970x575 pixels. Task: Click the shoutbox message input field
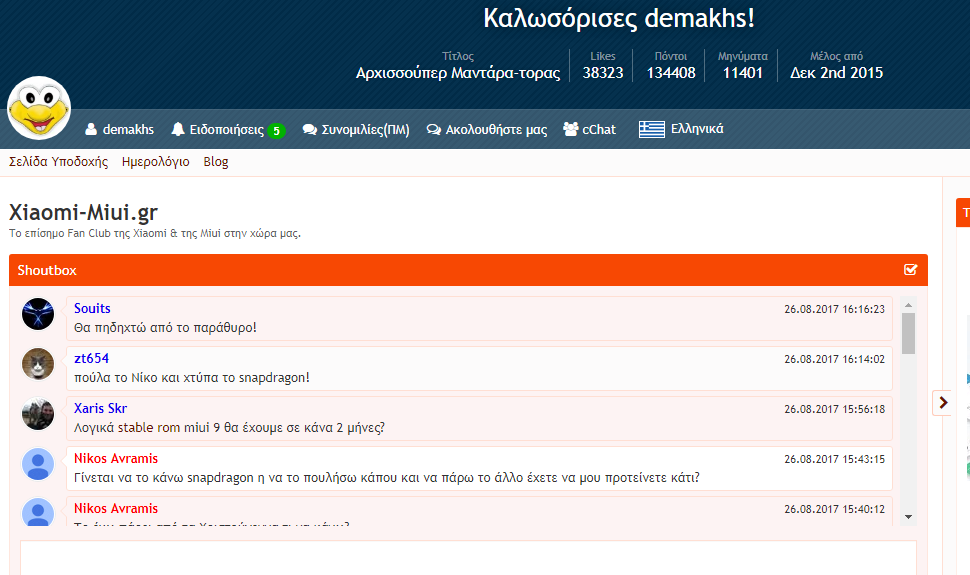(468, 558)
